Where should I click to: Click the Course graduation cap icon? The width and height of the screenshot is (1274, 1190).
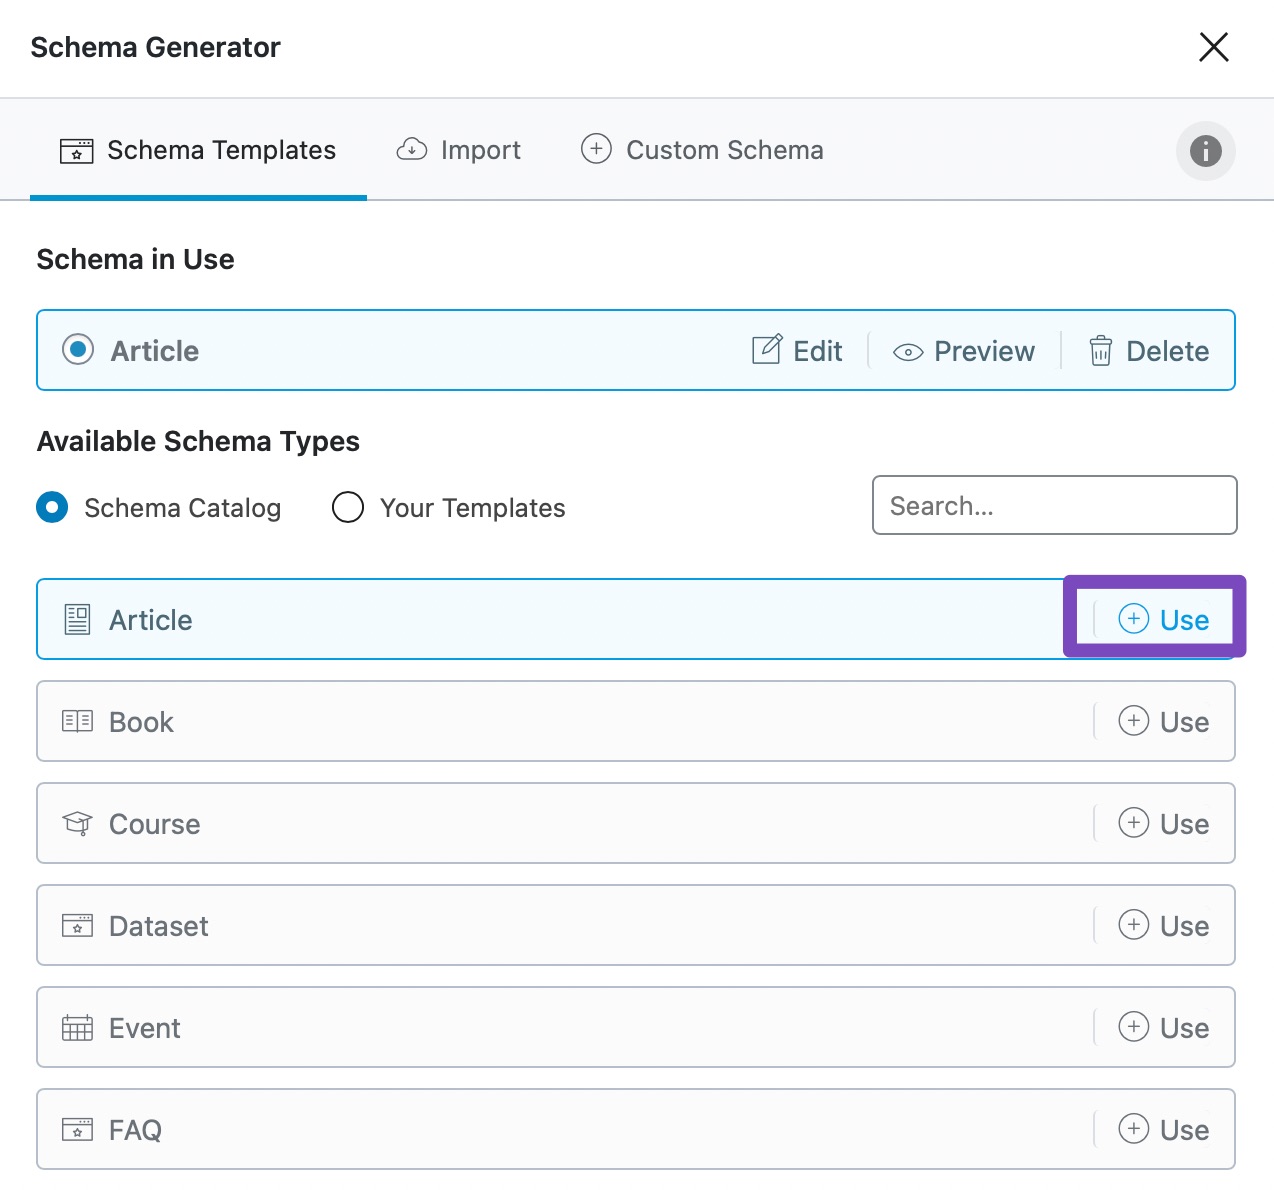[x=77, y=824]
